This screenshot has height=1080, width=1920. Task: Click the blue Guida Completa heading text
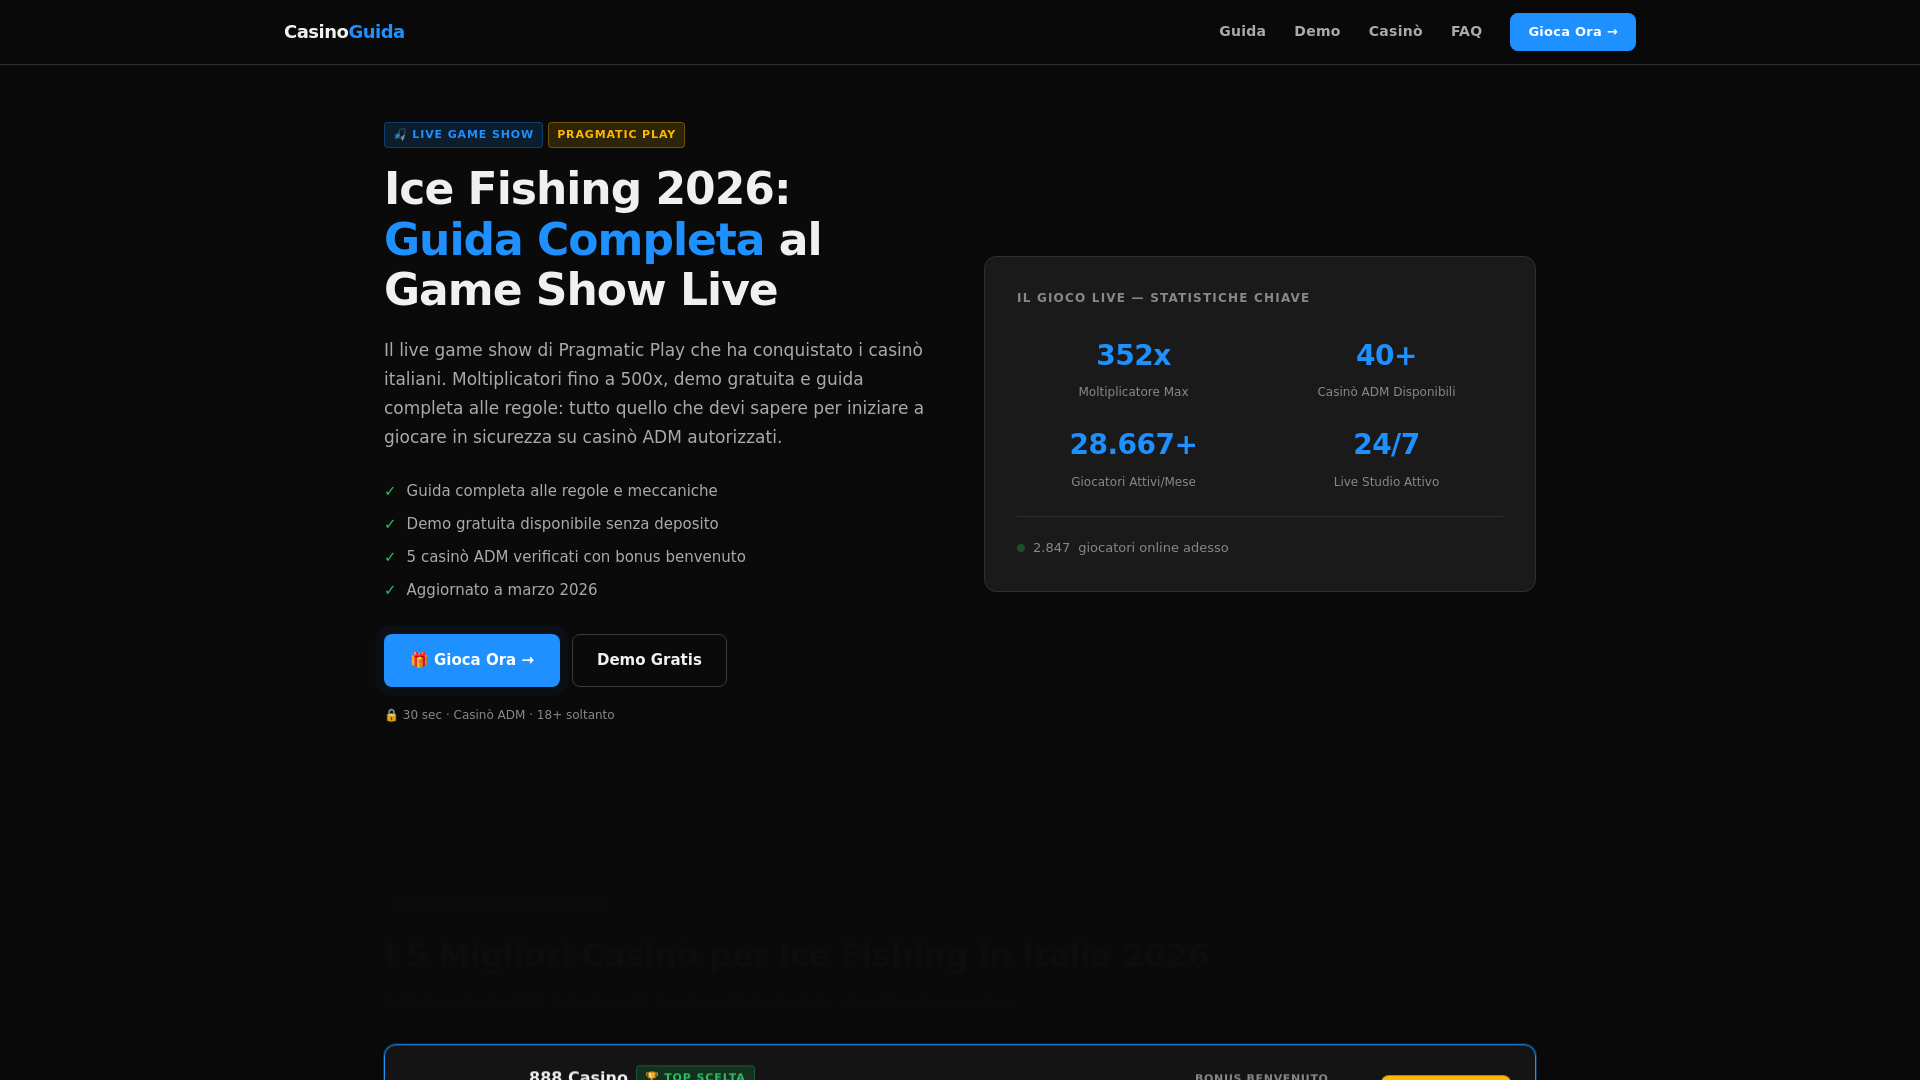tap(574, 240)
